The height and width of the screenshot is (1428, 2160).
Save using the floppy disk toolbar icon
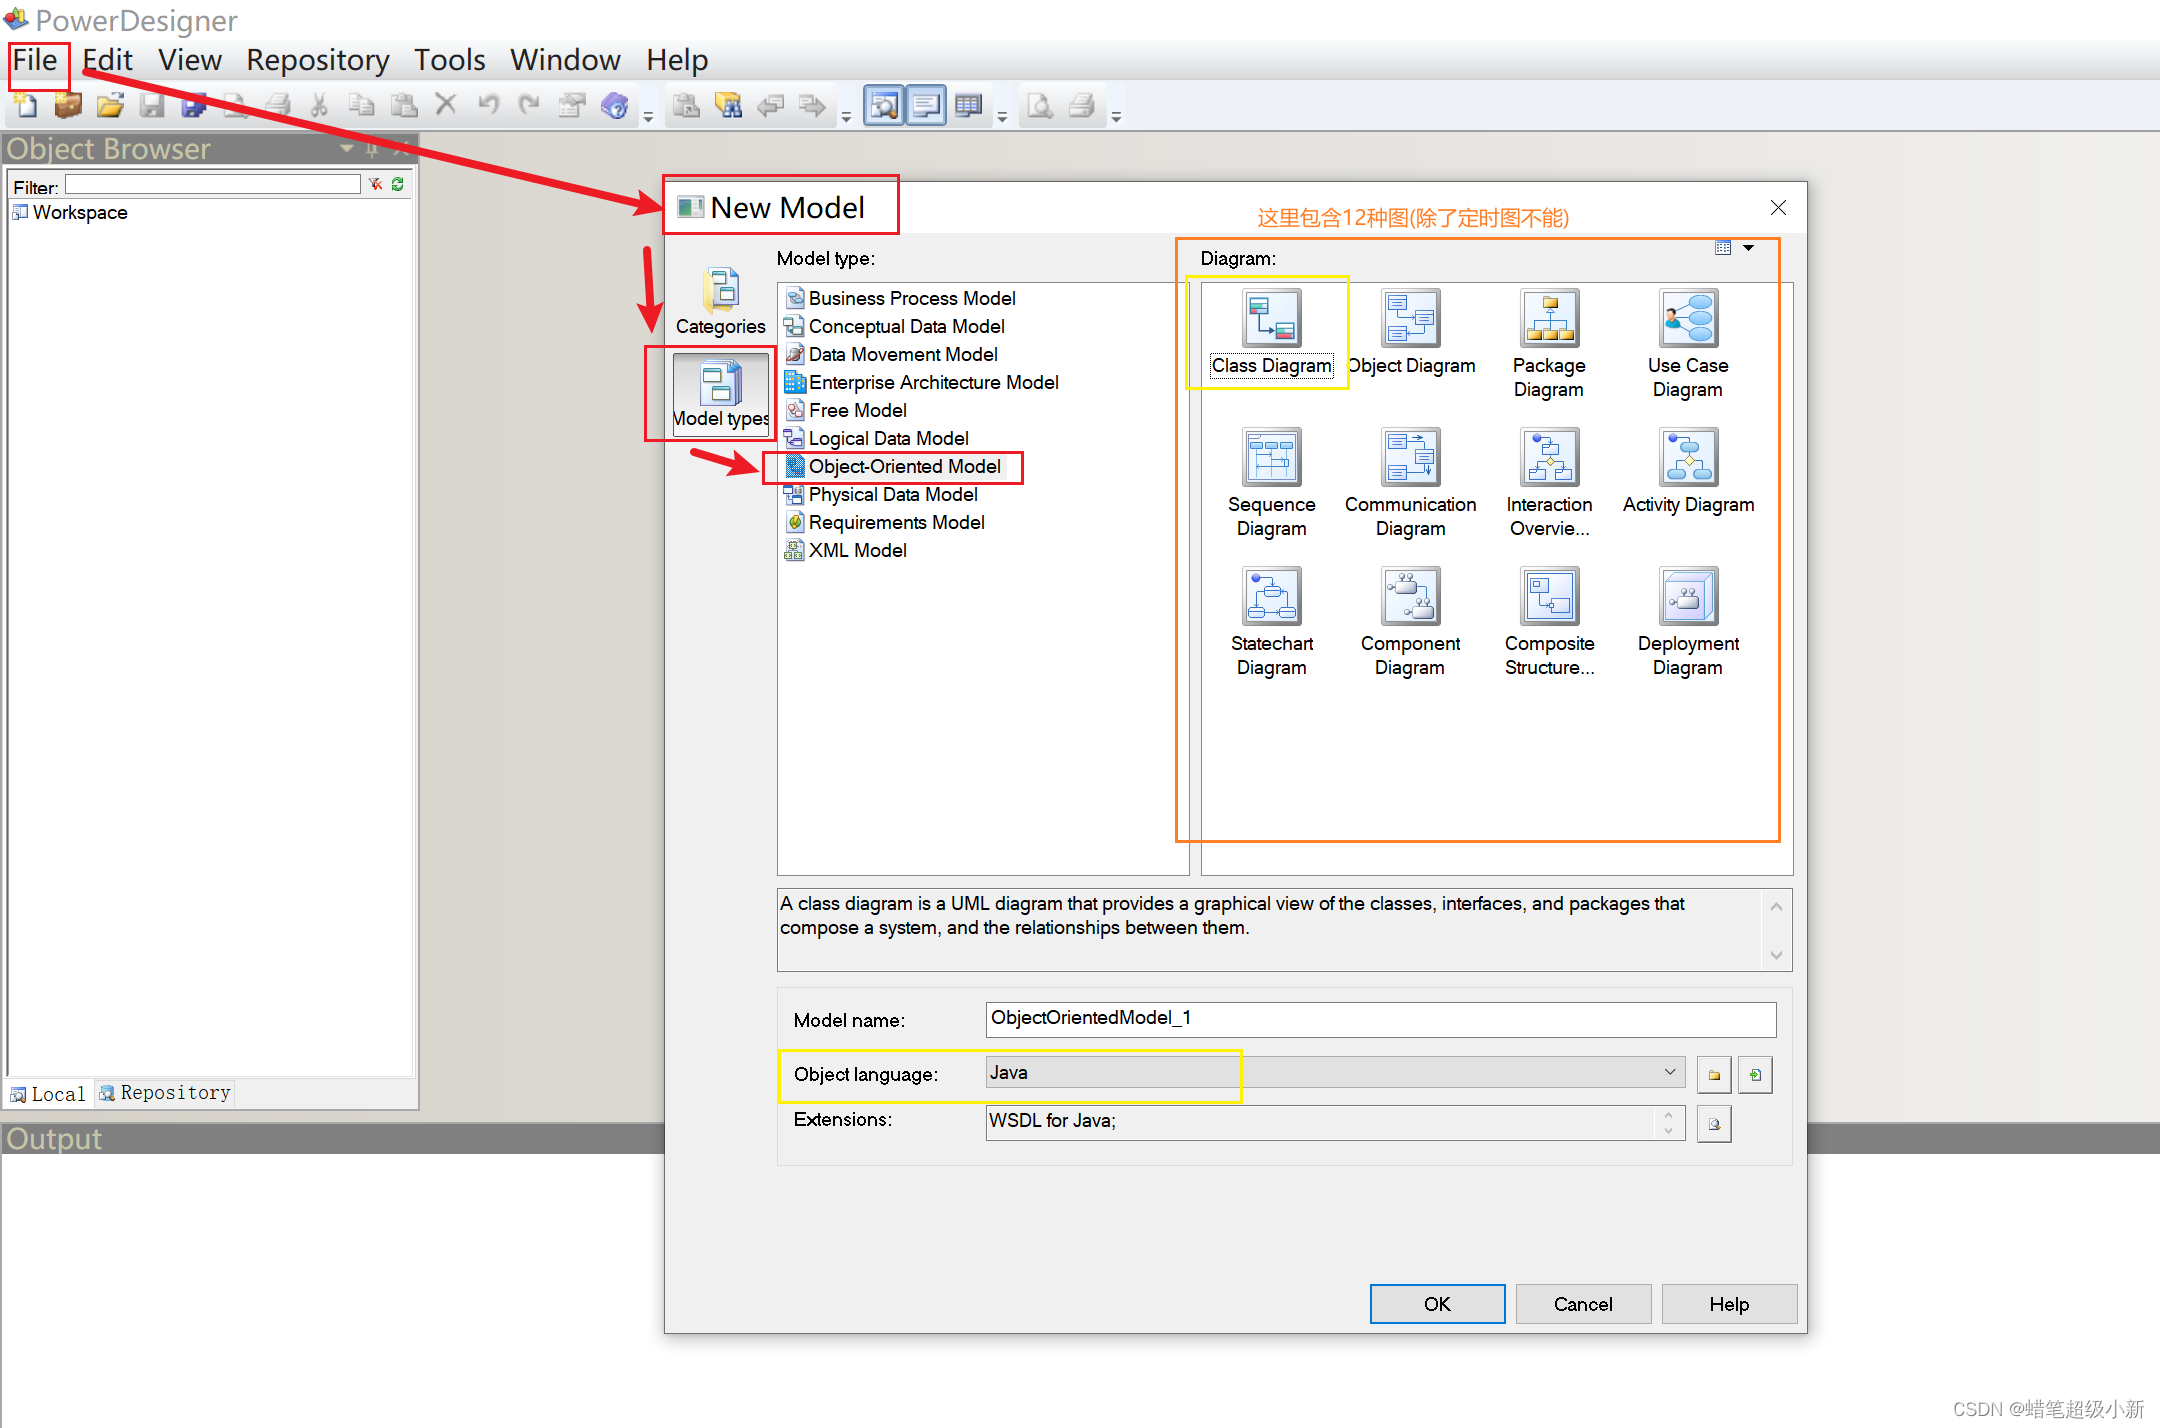pos(152,105)
